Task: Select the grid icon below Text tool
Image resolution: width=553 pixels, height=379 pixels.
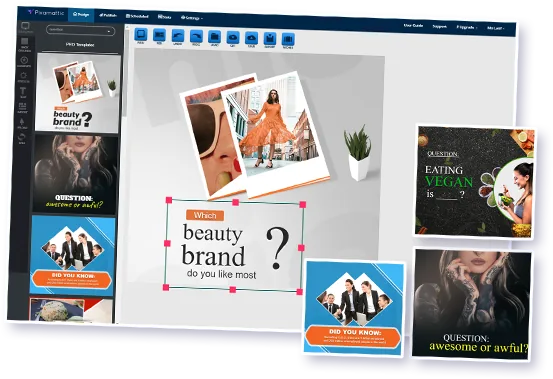Action: tap(22, 107)
